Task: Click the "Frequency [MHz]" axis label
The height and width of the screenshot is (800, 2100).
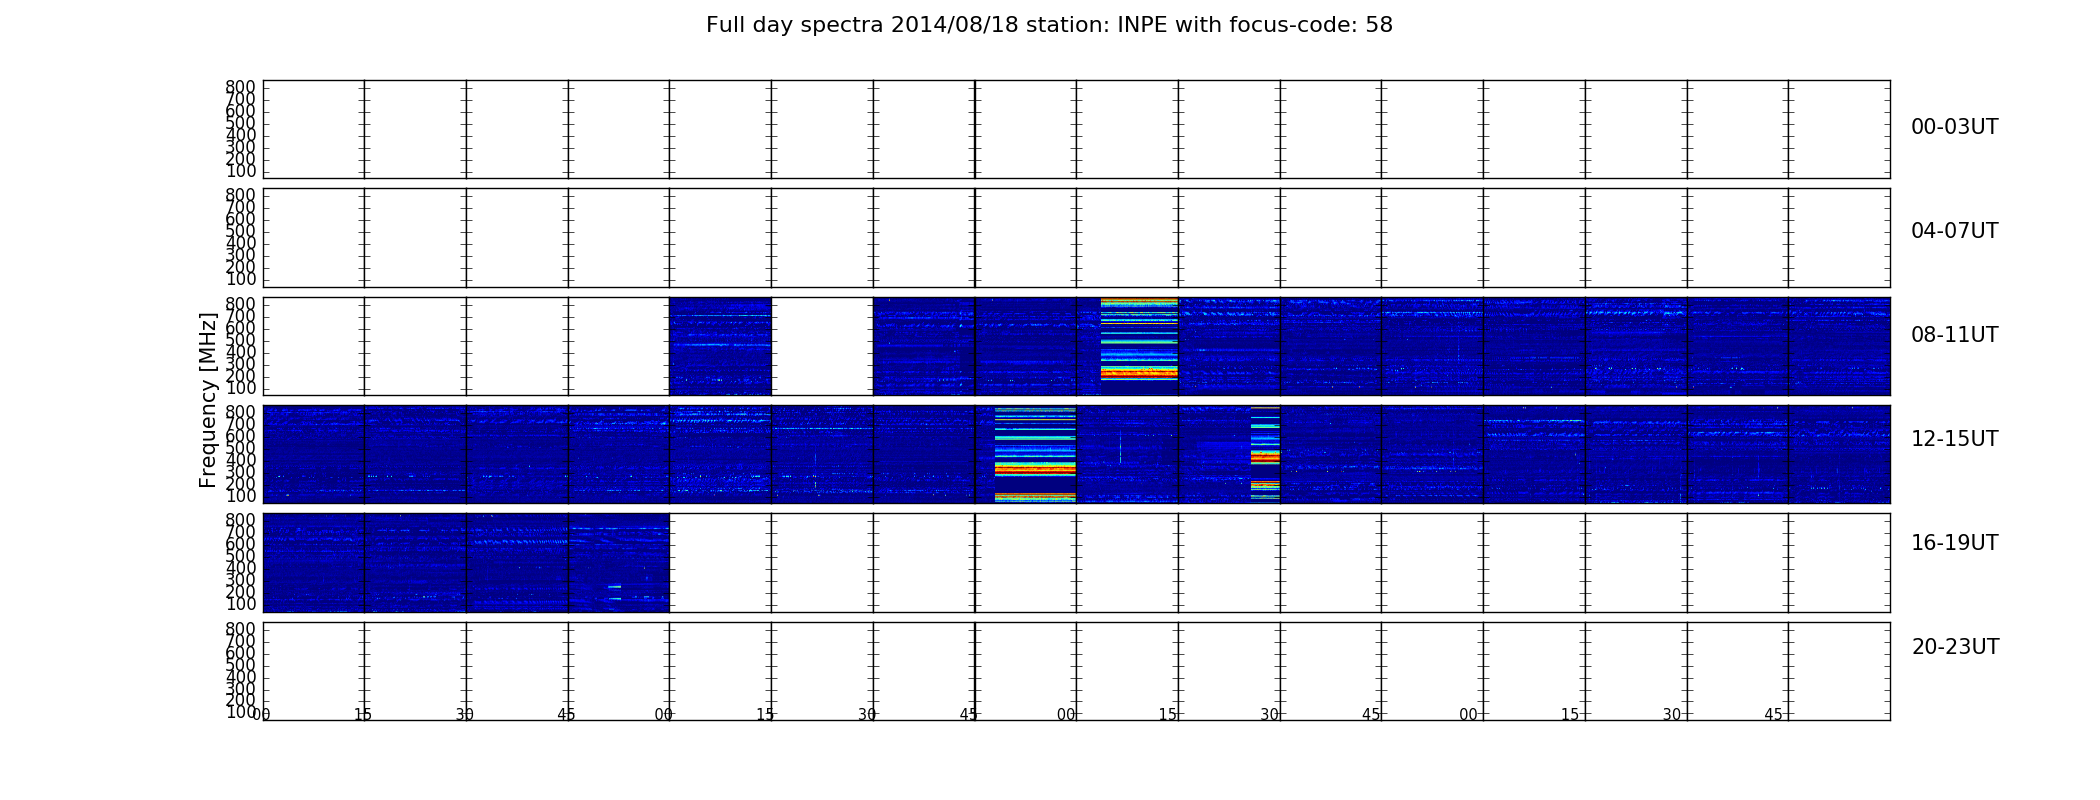Action: [208, 400]
